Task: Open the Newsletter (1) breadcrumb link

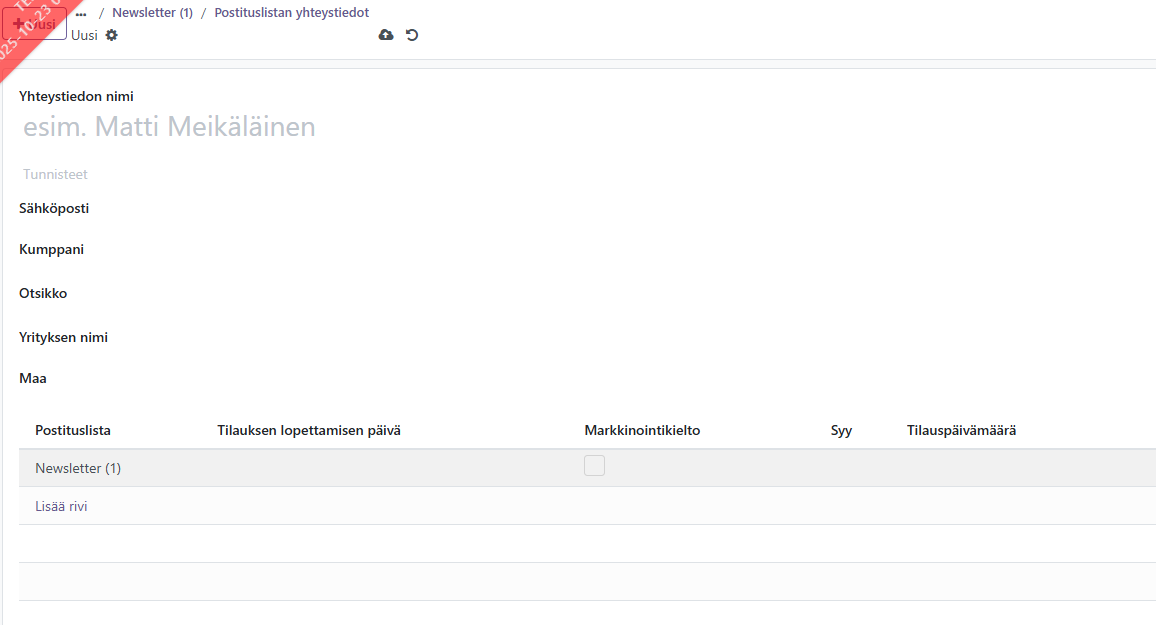Action: pyautogui.click(x=152, y=13)
